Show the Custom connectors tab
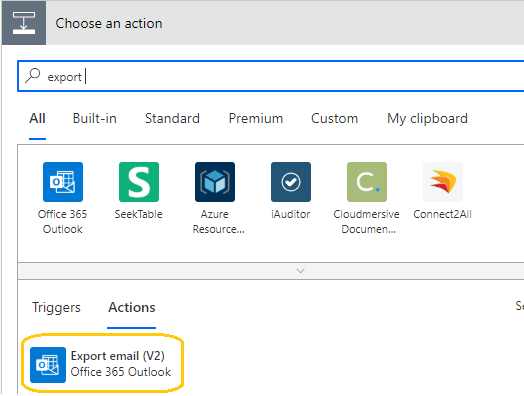524x396 pixels. click(335, 119)
